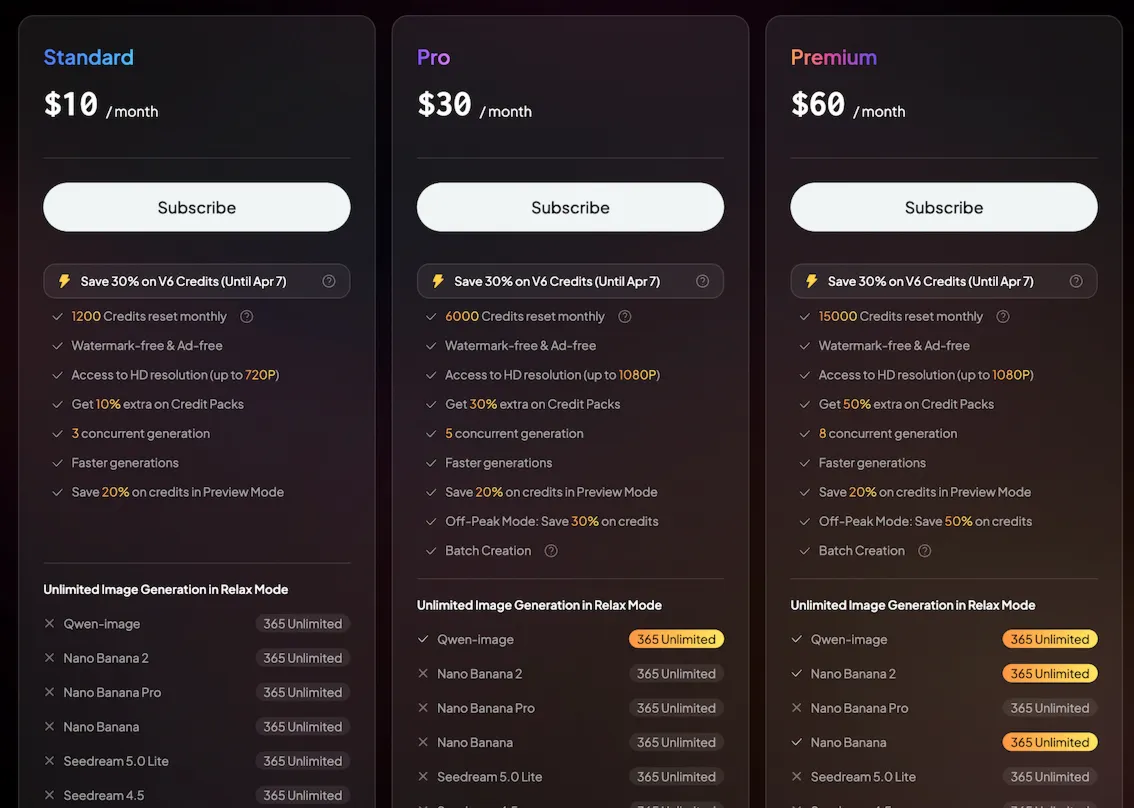Open info icon beside 6000 Credits
Screen dimensions: 1134x808
tap(625, 316)
